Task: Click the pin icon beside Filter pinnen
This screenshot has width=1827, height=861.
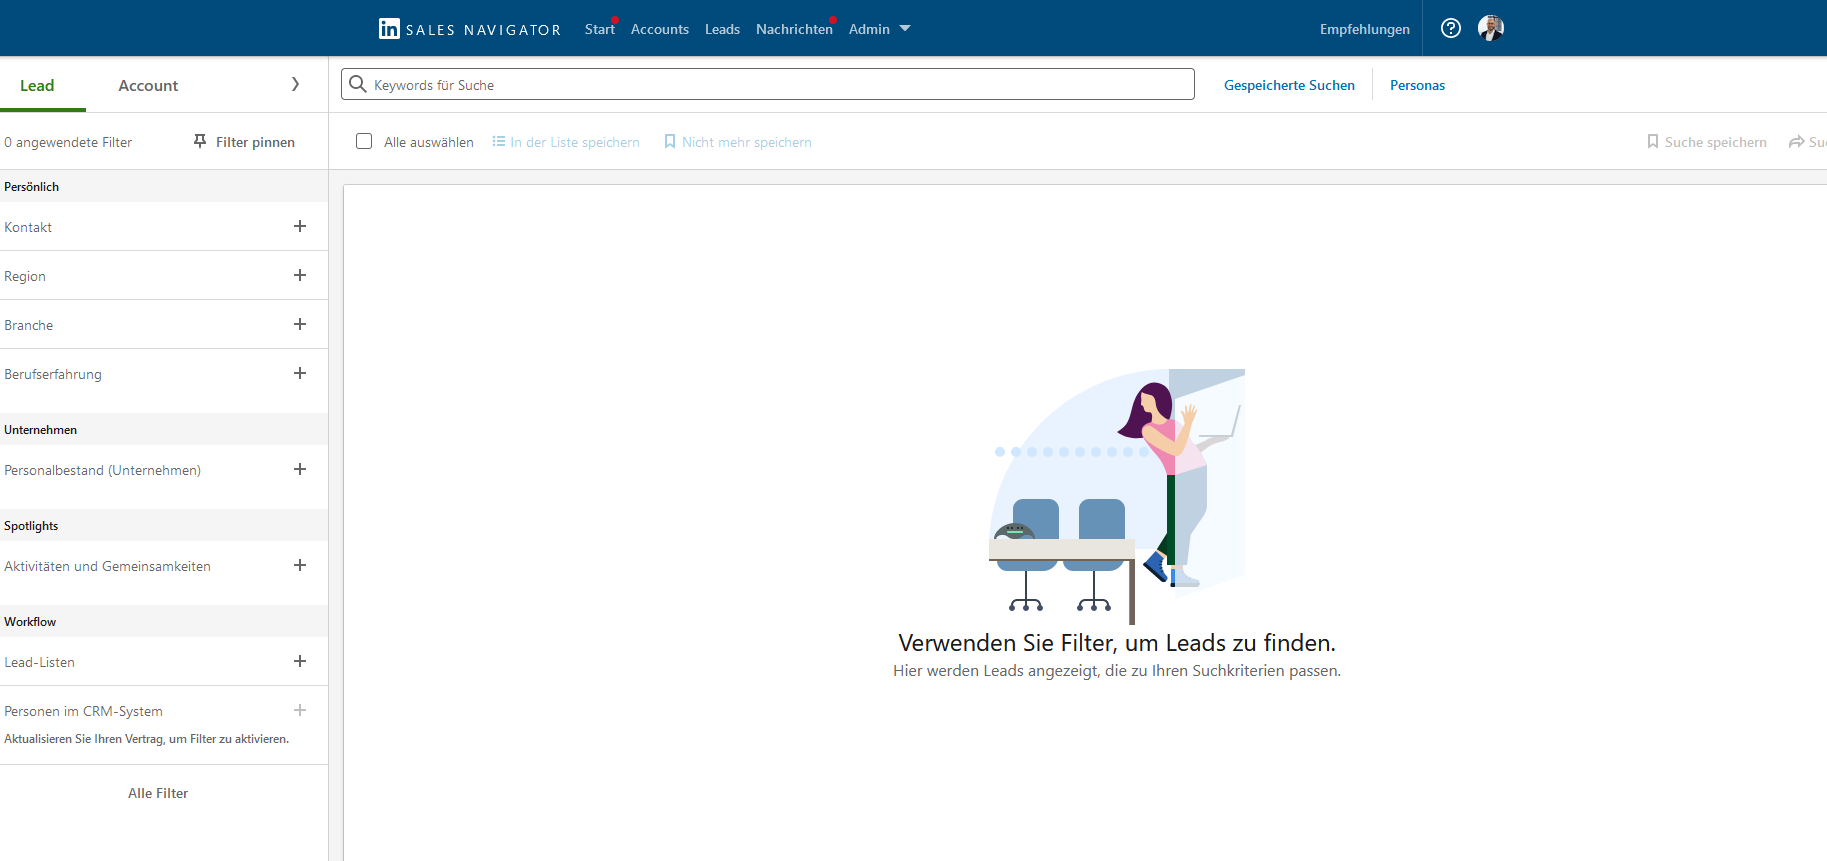Action: 200,142
